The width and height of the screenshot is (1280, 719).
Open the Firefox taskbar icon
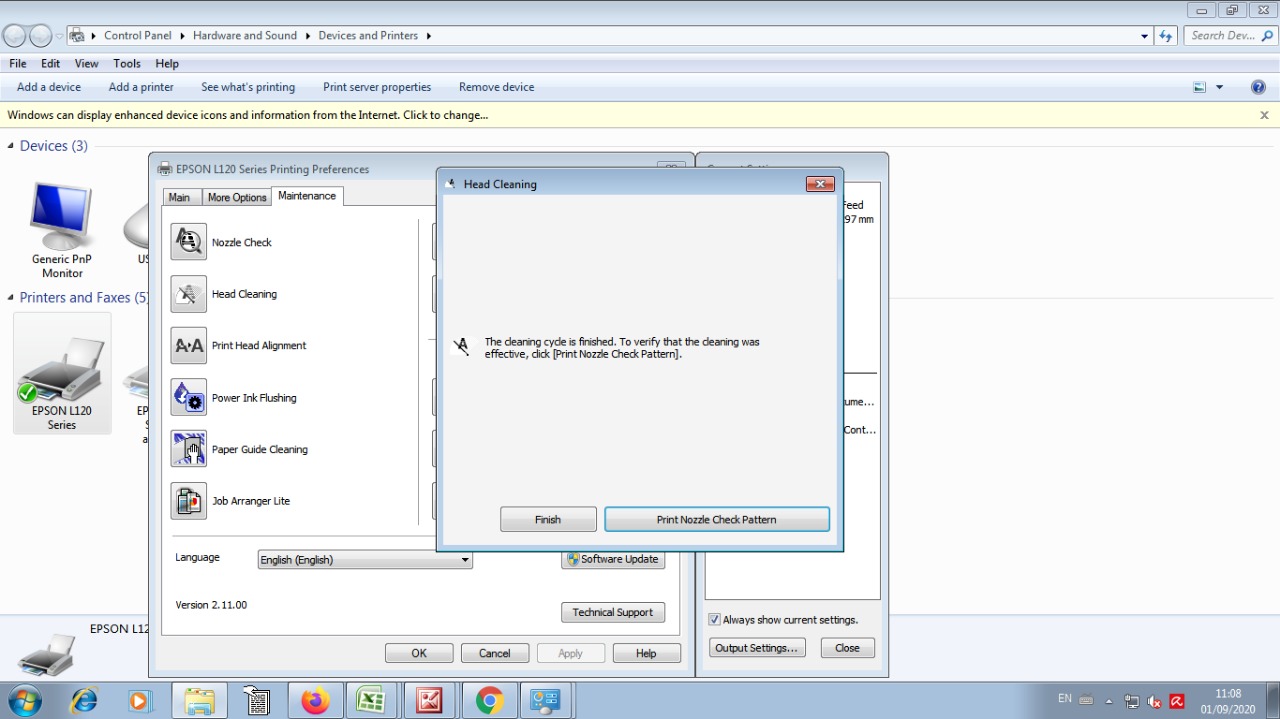(x=315, y=701)
